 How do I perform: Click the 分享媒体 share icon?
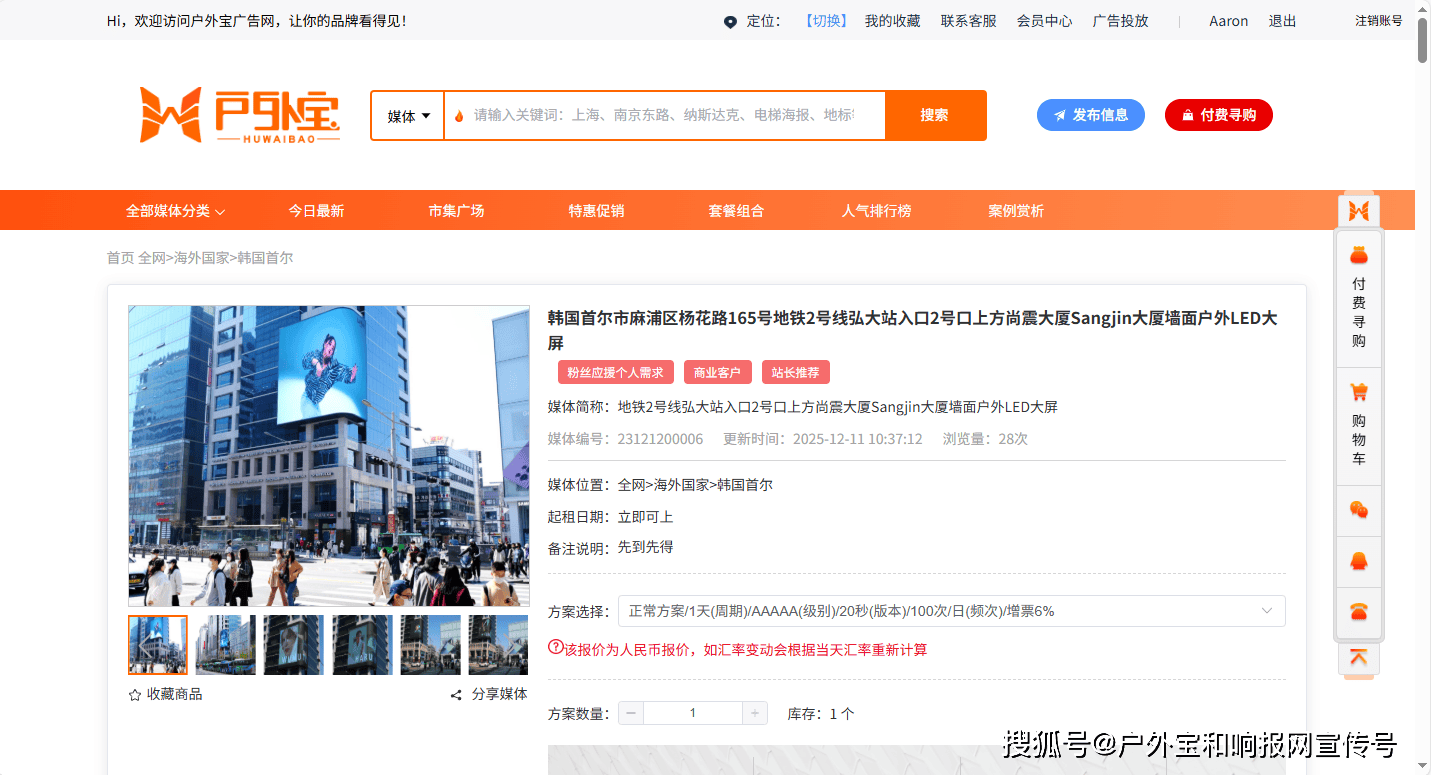click(x=456, y=695)
